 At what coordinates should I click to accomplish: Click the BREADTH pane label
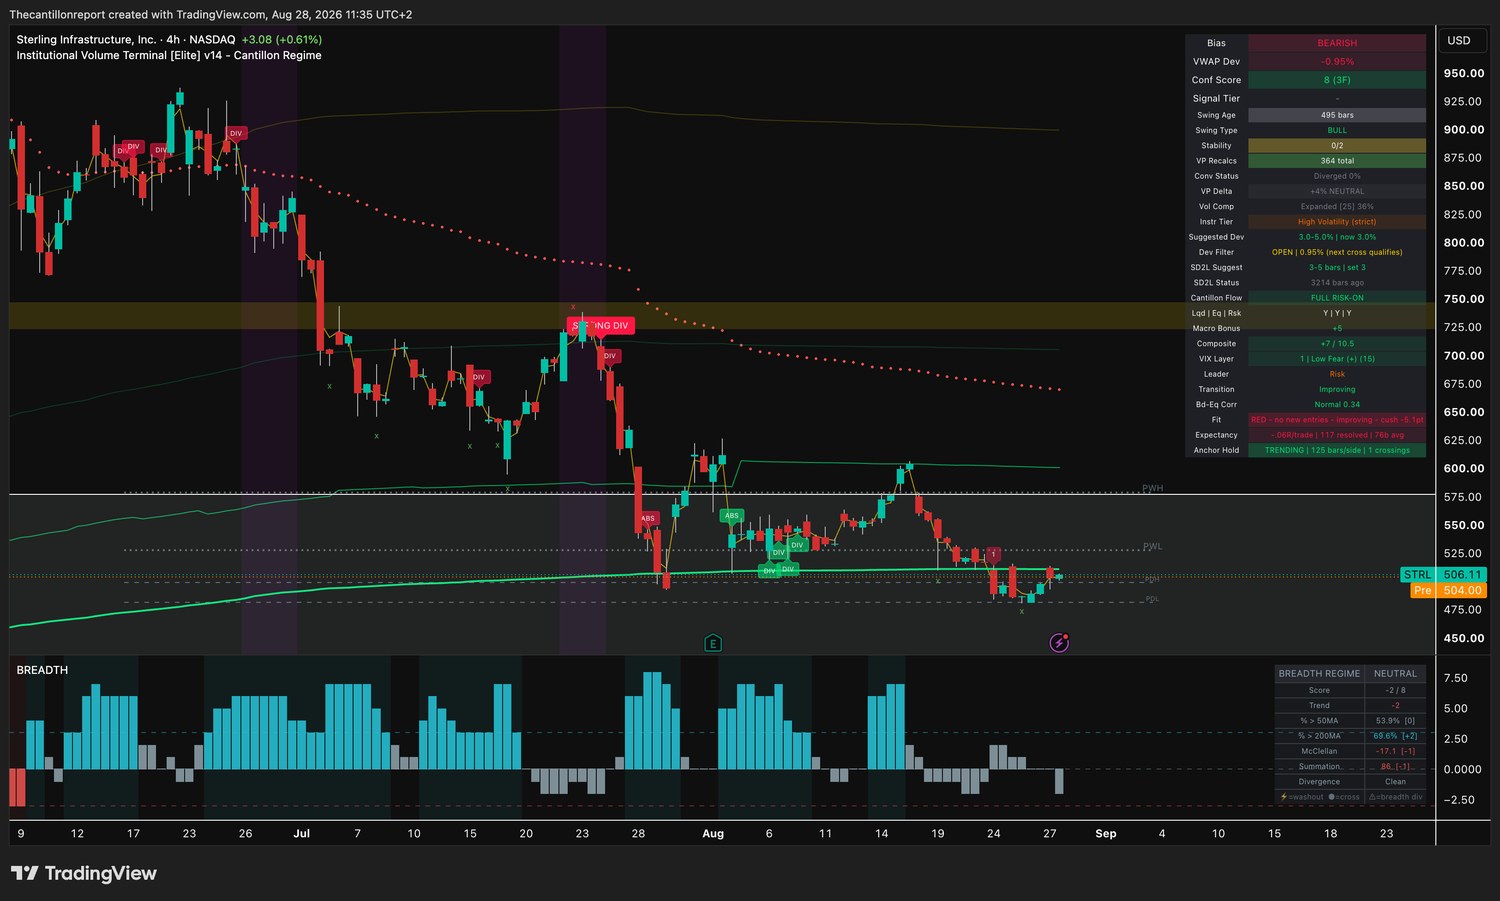42,670
